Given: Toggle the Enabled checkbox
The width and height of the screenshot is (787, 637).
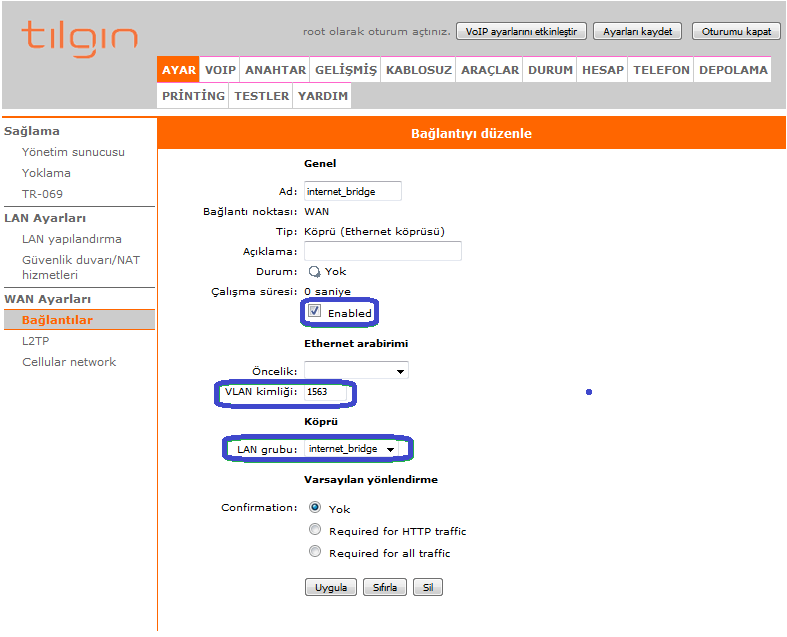Looking at the screenshot, I should (315, 311).
